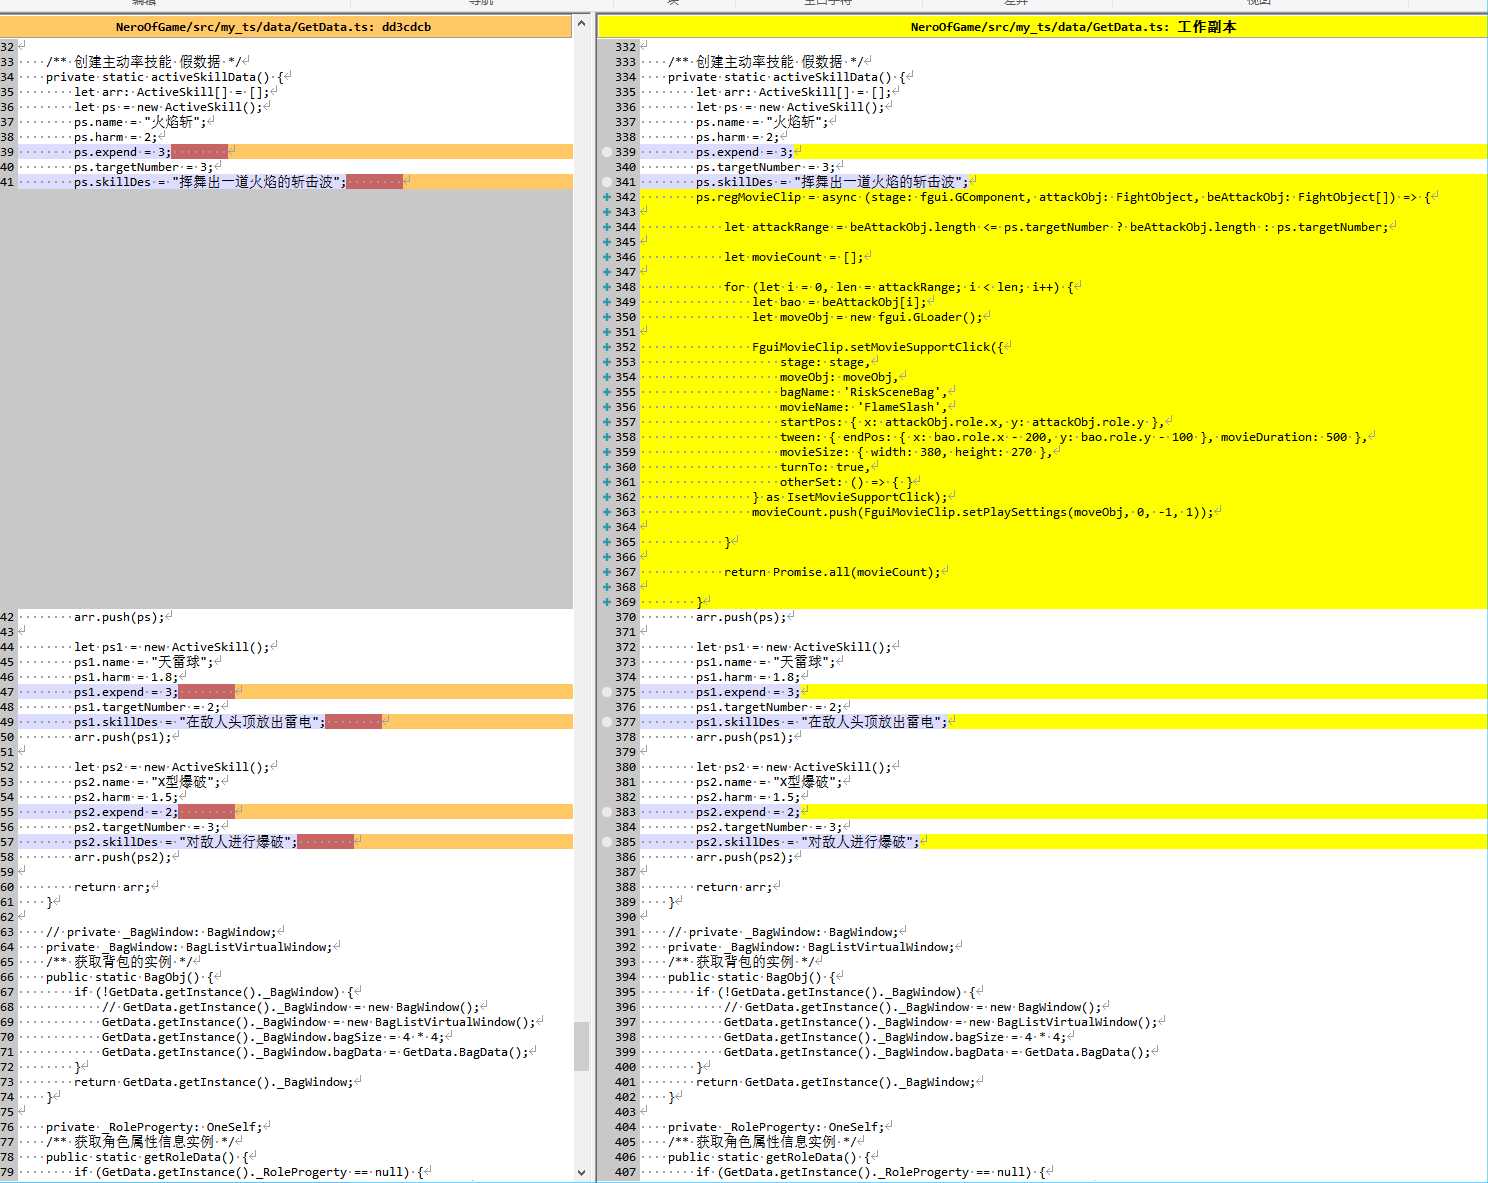Click the added-line plus marker at line 360
Screen dimensions: 1488x1183
coord(607,467)
